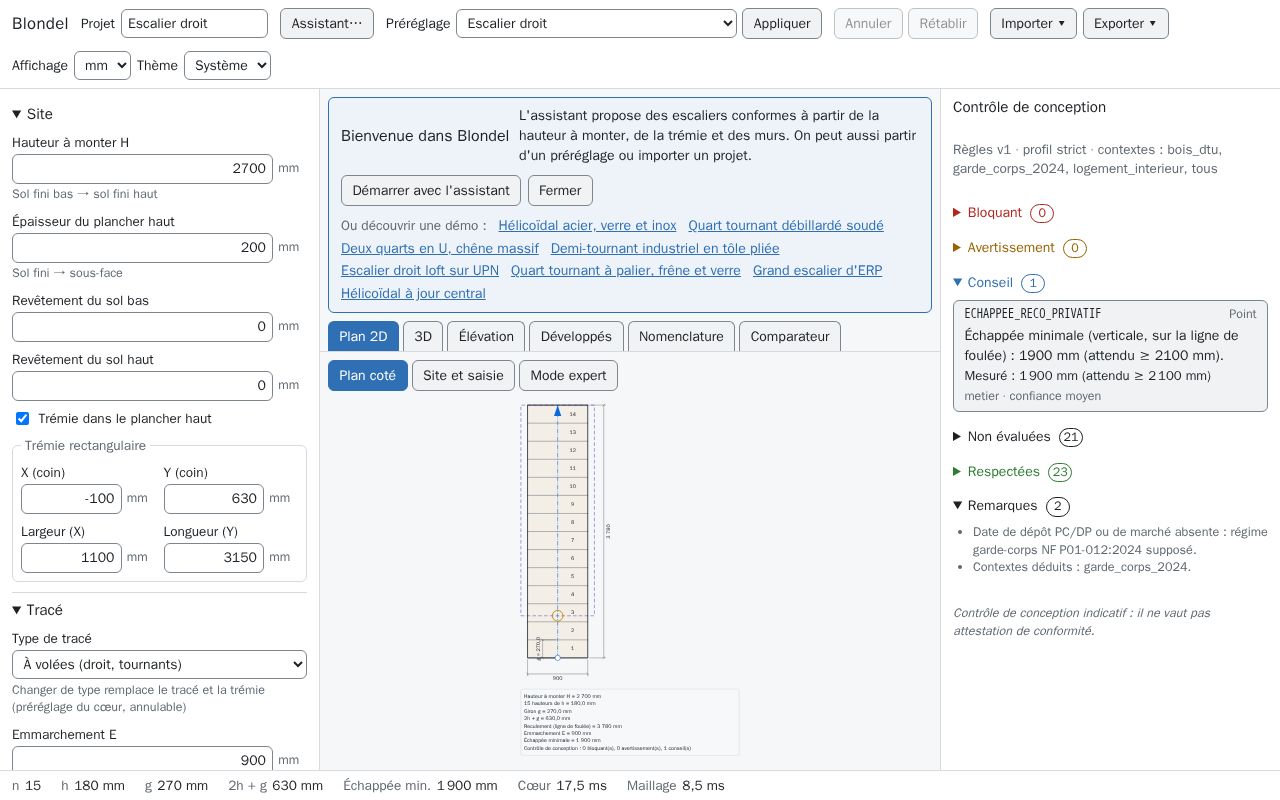Collapse the Site section
1280x800 pixels.
[x=33, y=114]
